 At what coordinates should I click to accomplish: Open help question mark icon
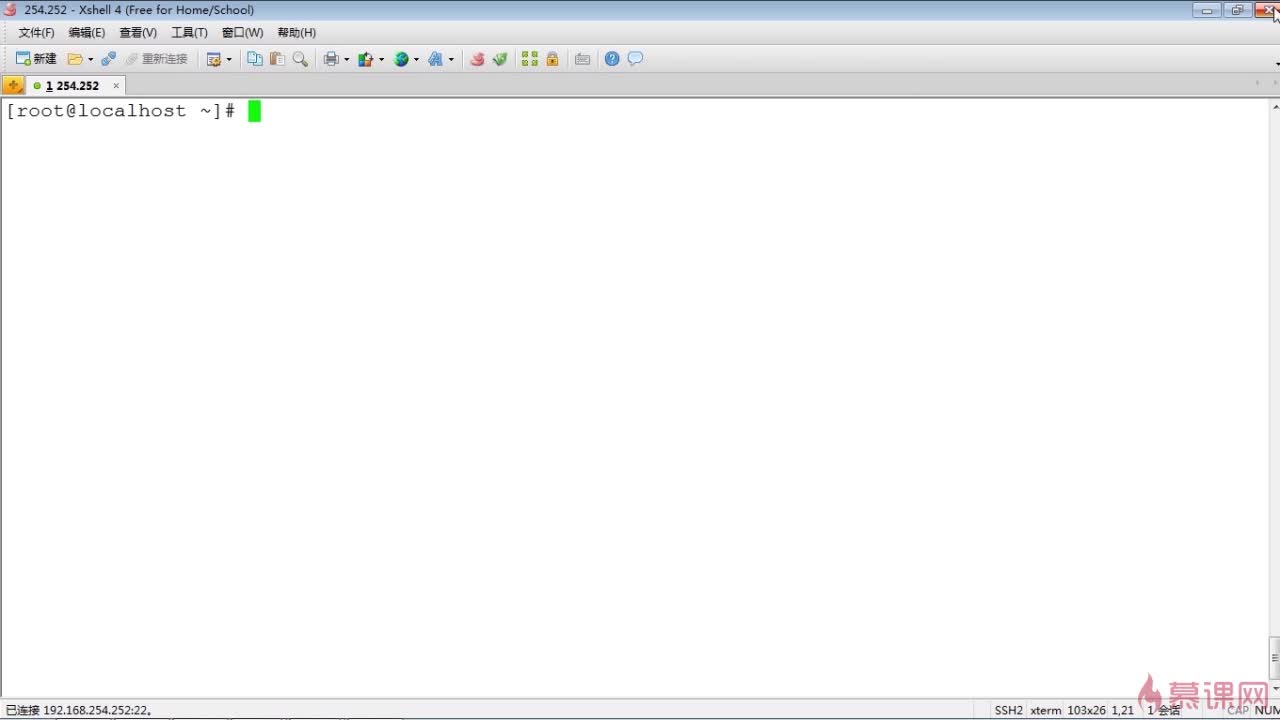(x=612, y=59)
